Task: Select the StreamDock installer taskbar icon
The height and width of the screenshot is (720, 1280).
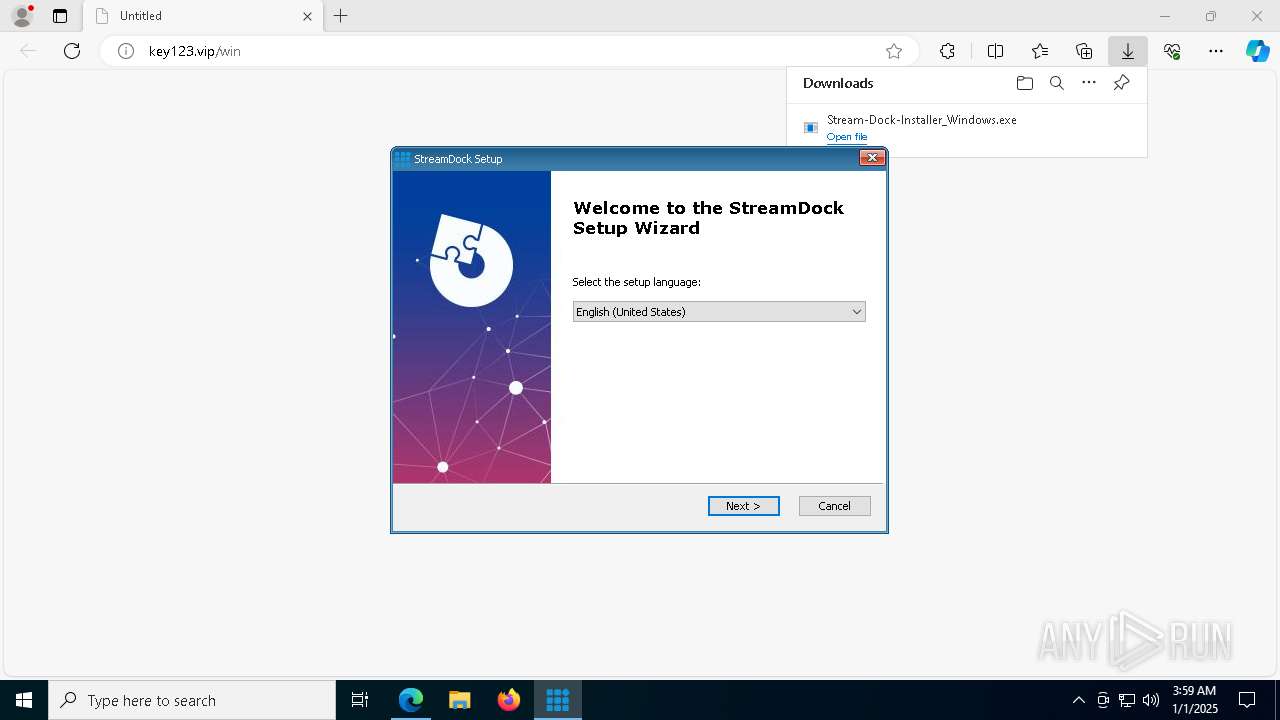Action: tap(557, 700)
